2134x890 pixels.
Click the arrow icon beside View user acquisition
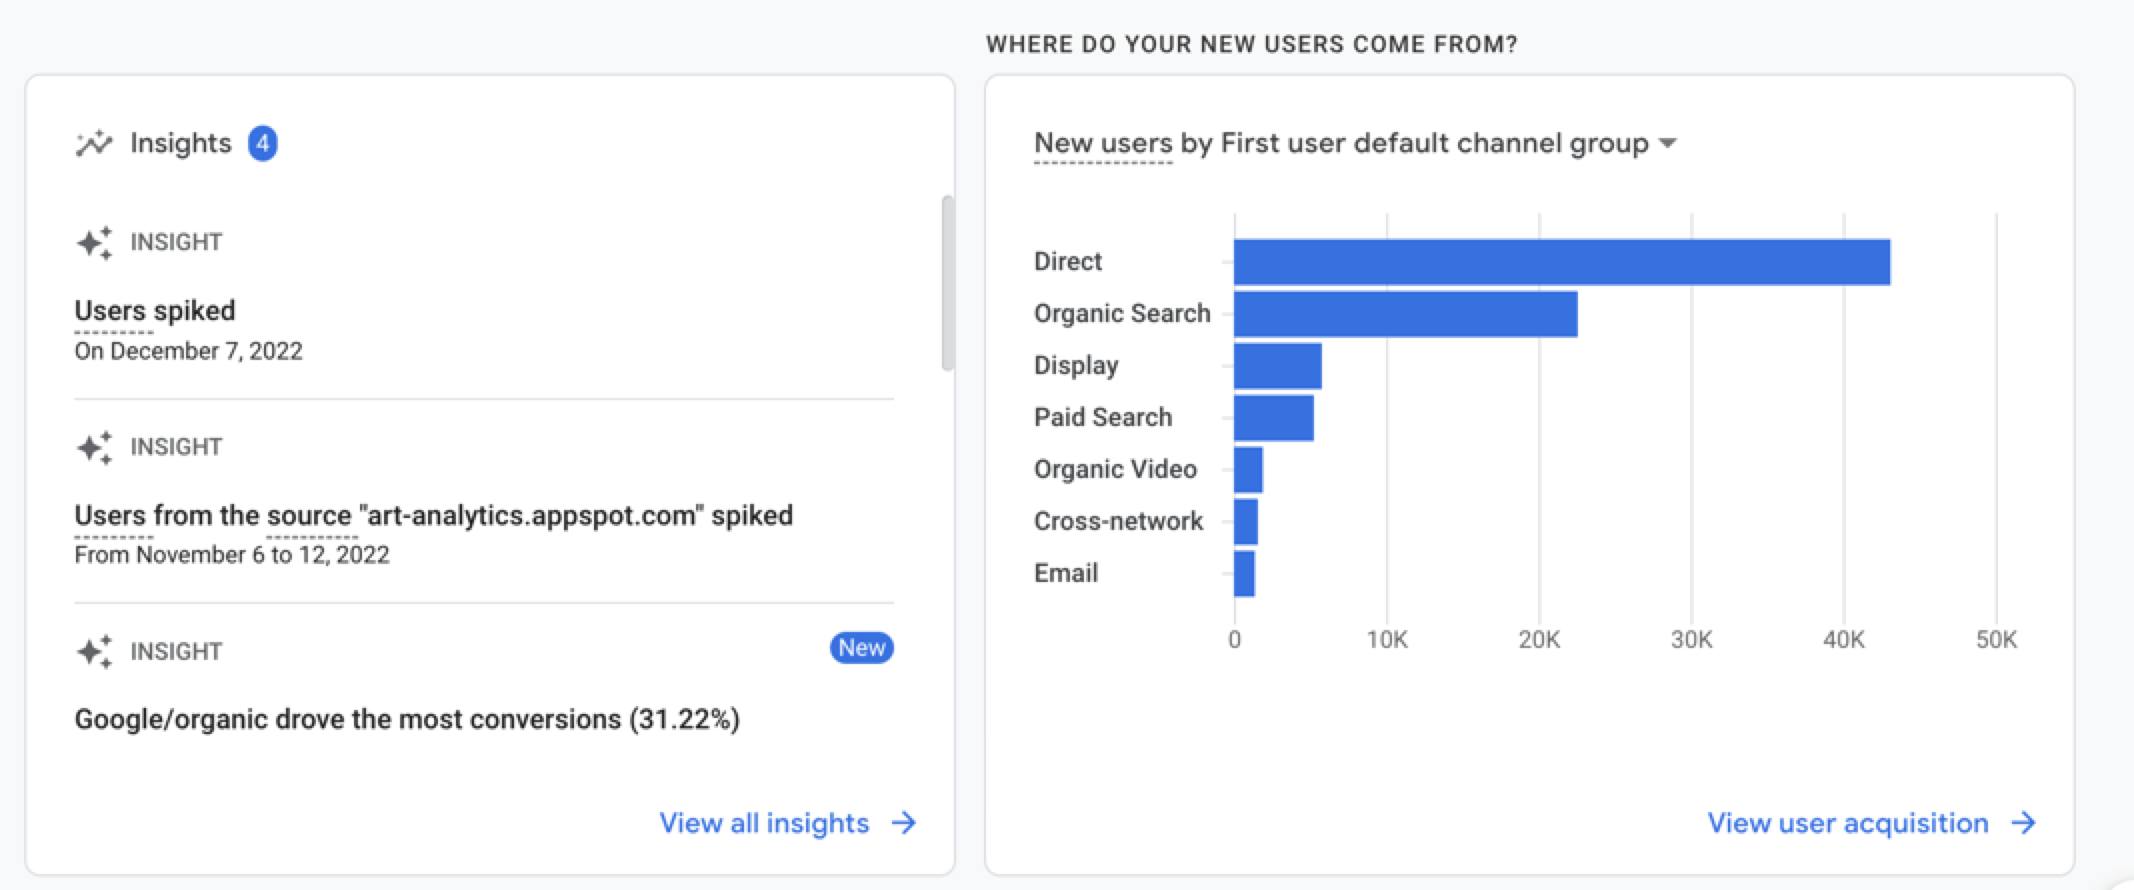pos(2026,823)
